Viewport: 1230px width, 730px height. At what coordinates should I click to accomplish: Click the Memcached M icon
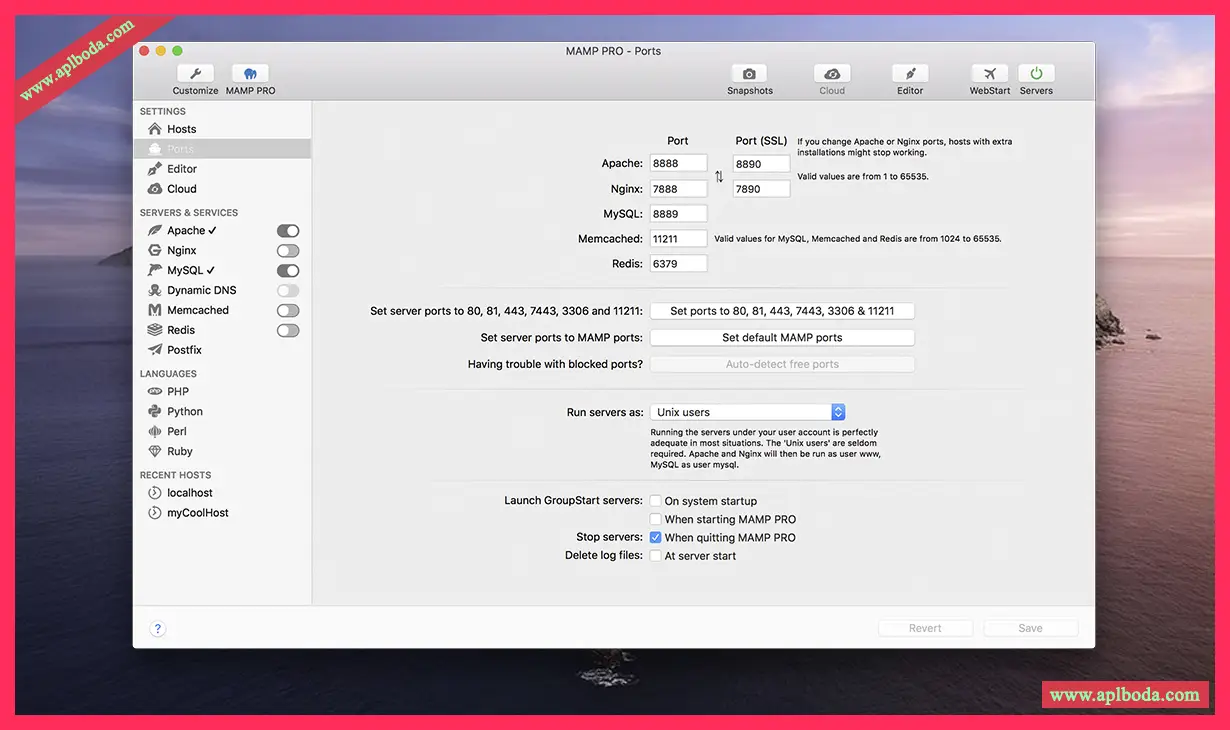coord(155,311)
